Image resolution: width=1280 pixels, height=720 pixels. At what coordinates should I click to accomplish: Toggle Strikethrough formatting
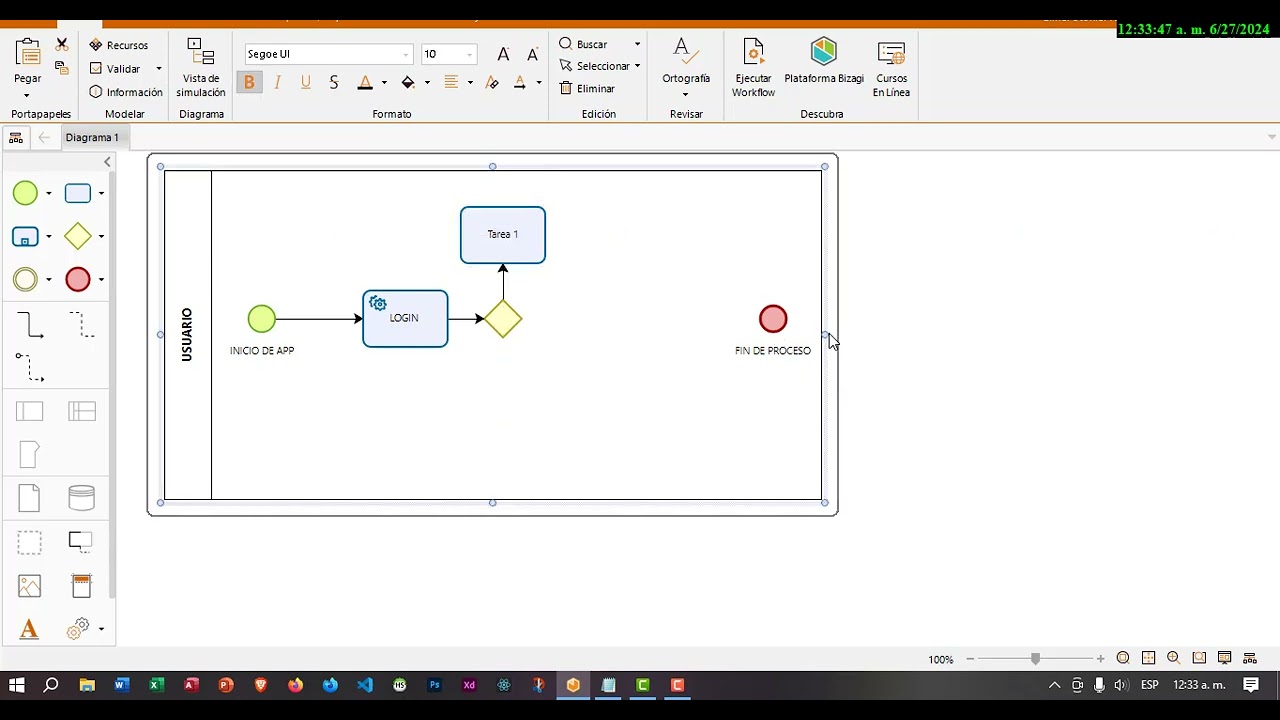[334, 83]
